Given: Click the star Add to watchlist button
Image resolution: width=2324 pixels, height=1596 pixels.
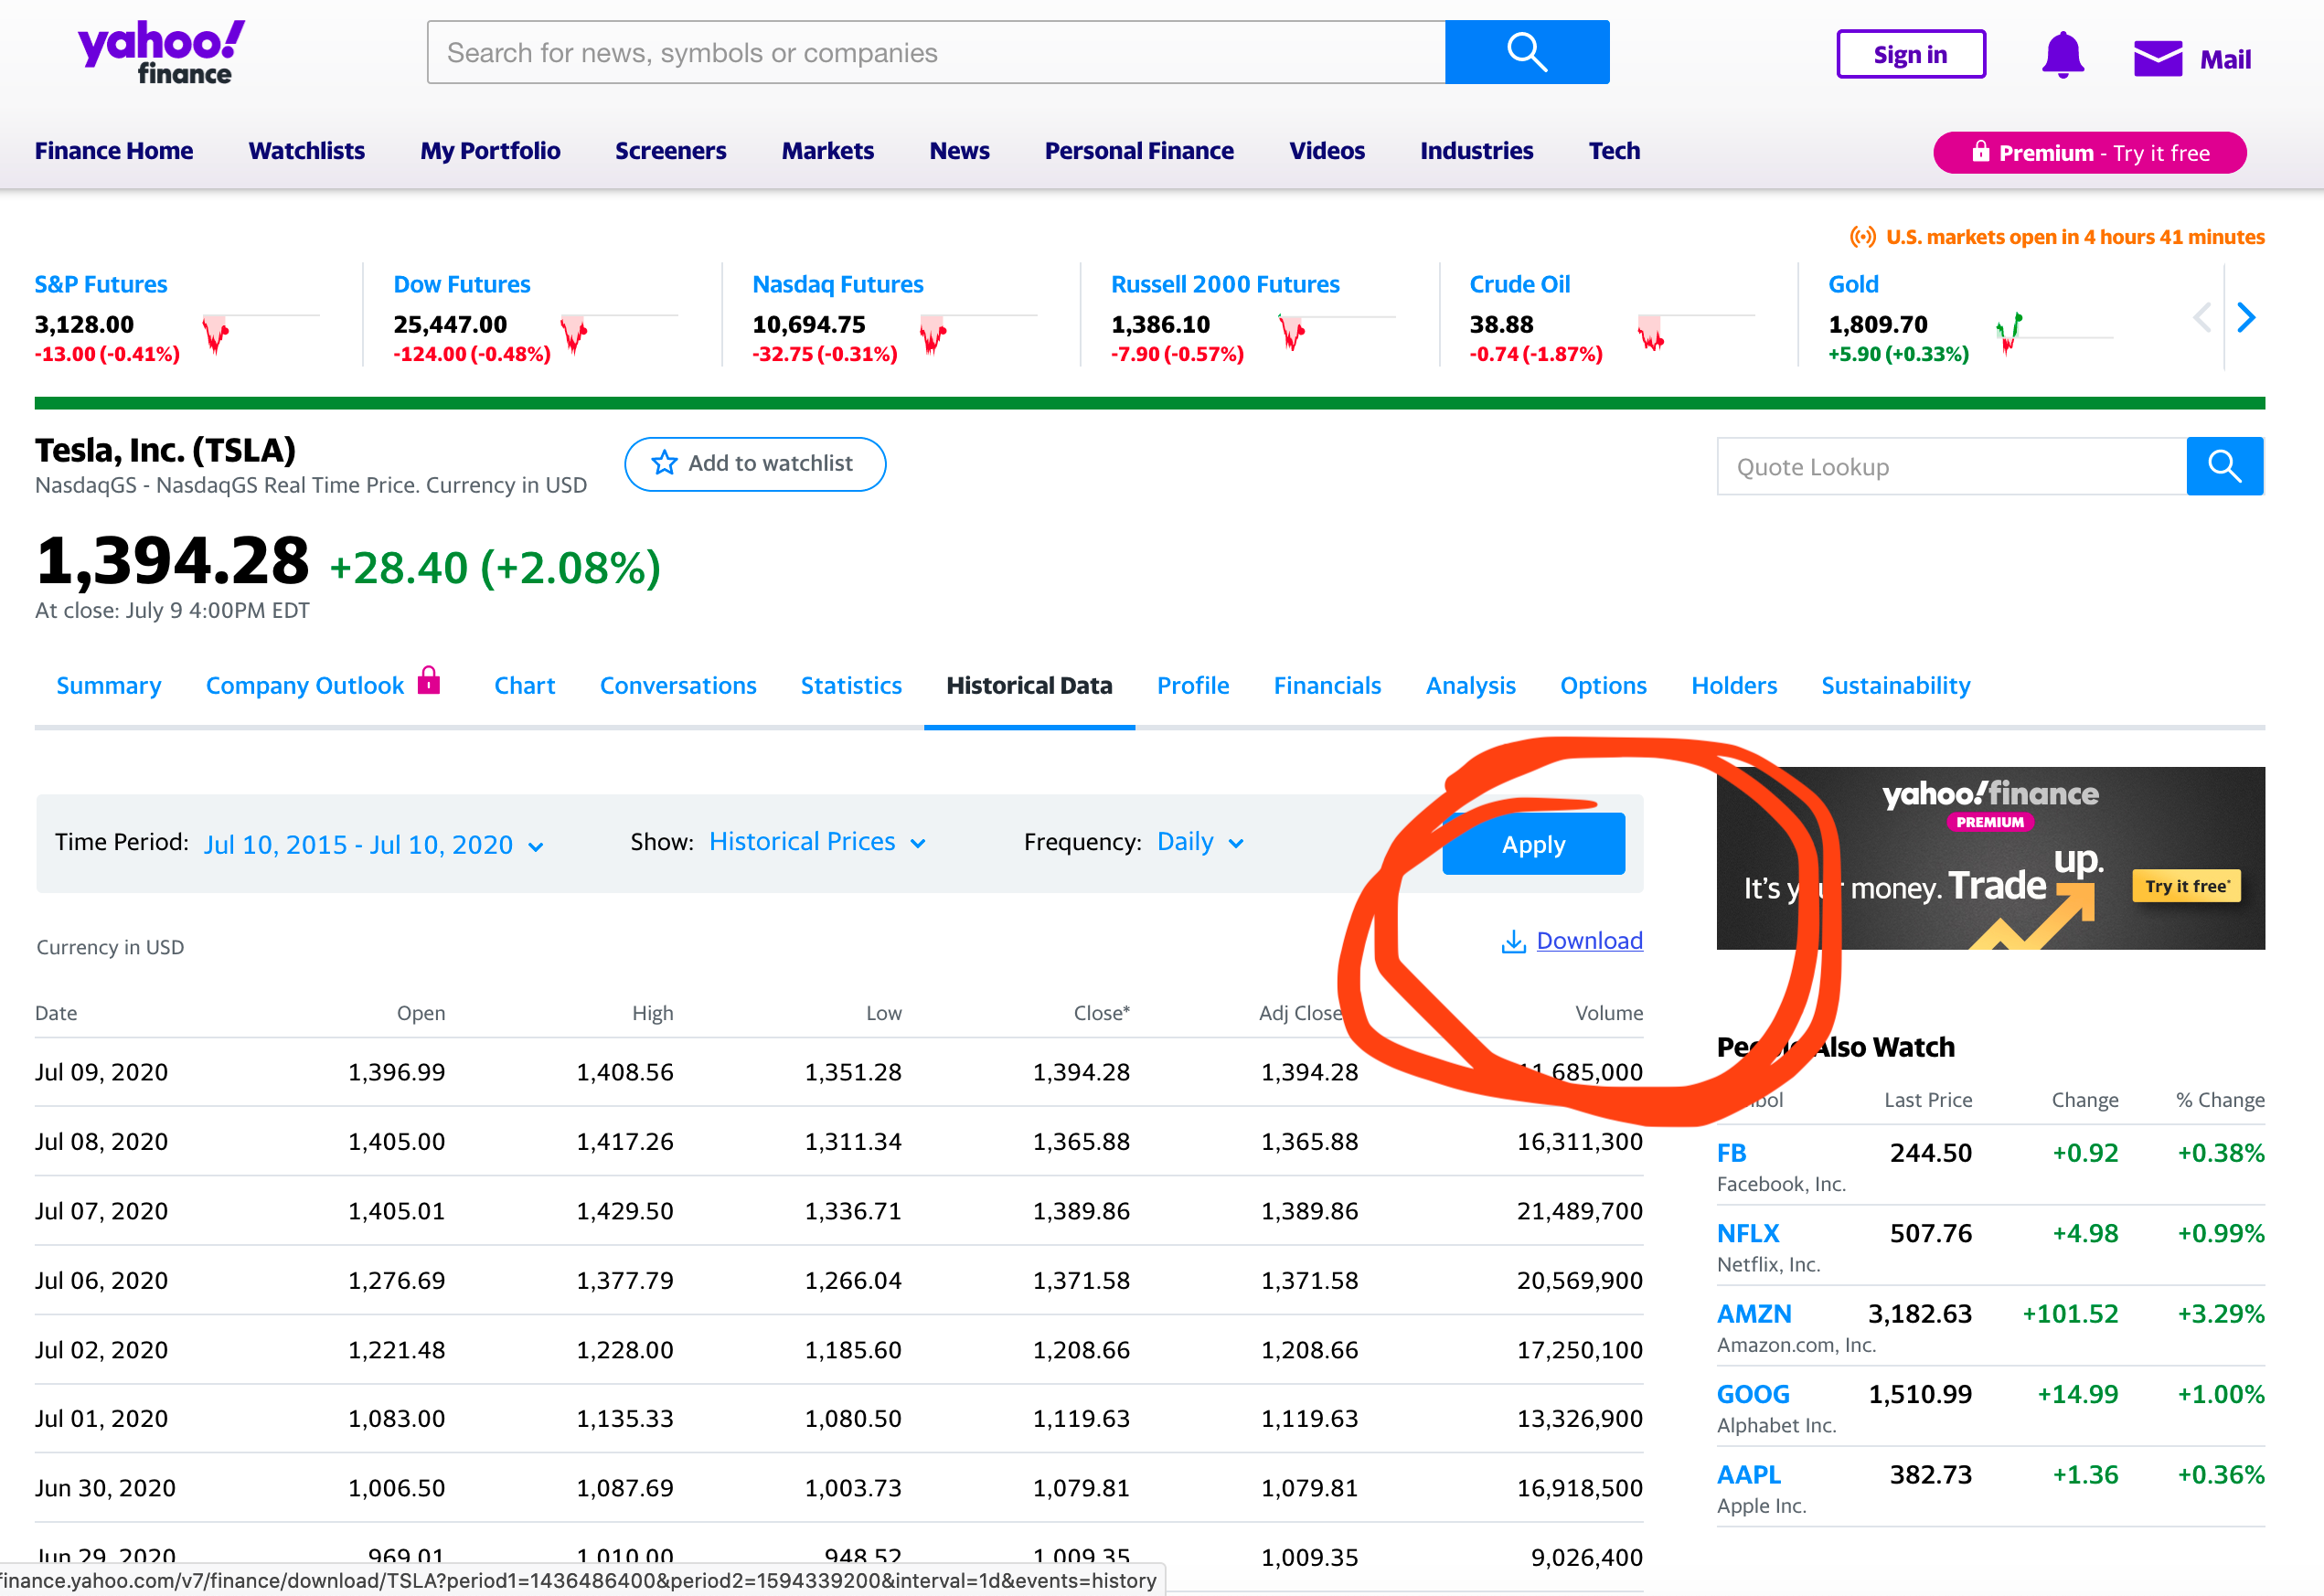Looking at the screenshot, I should point(754,464).
